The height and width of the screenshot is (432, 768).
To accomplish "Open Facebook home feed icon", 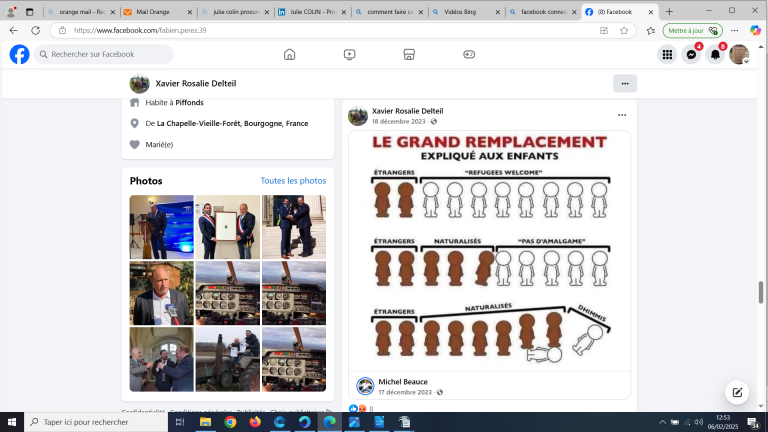I will [289, 55].
